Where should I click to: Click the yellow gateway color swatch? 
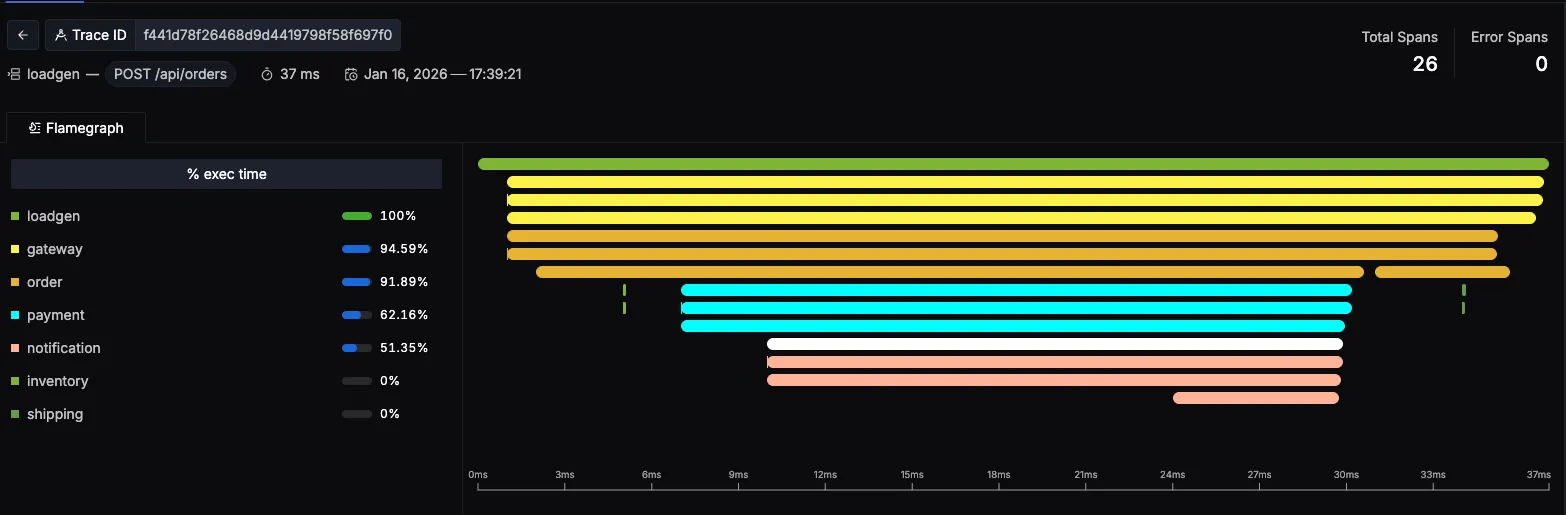coord(15,249)
